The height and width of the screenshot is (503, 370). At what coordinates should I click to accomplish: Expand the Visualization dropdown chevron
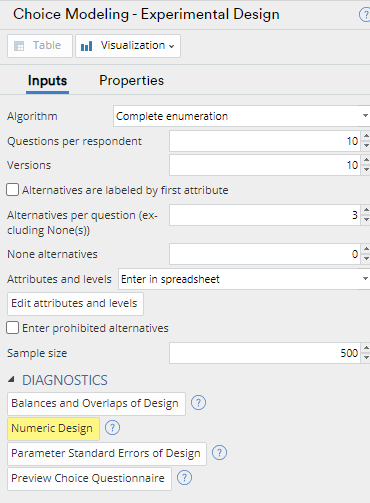[172, 46]
